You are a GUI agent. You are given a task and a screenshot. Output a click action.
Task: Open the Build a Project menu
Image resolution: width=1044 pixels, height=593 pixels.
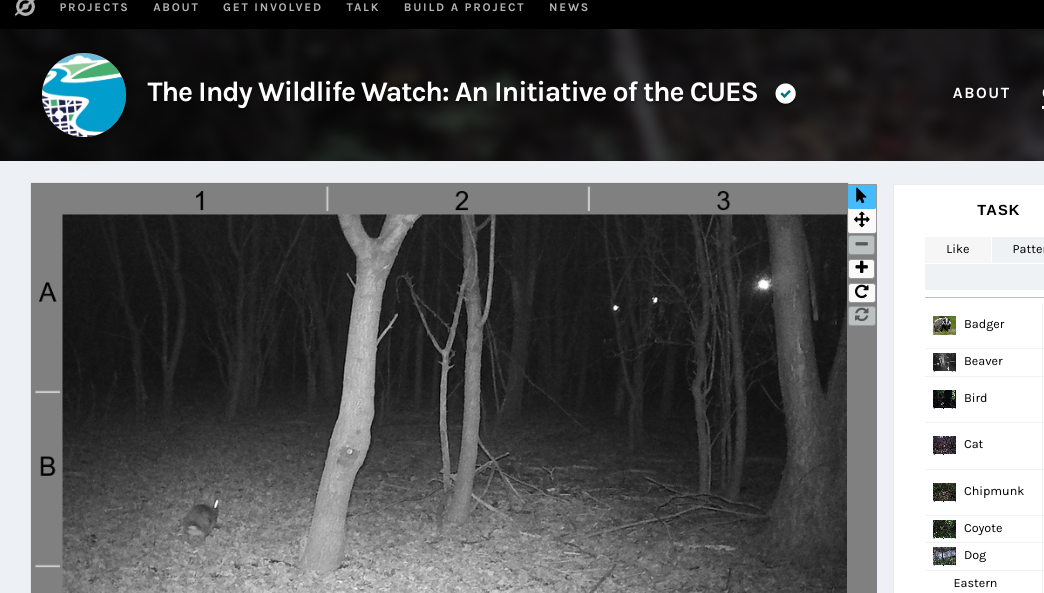(464, 7)
